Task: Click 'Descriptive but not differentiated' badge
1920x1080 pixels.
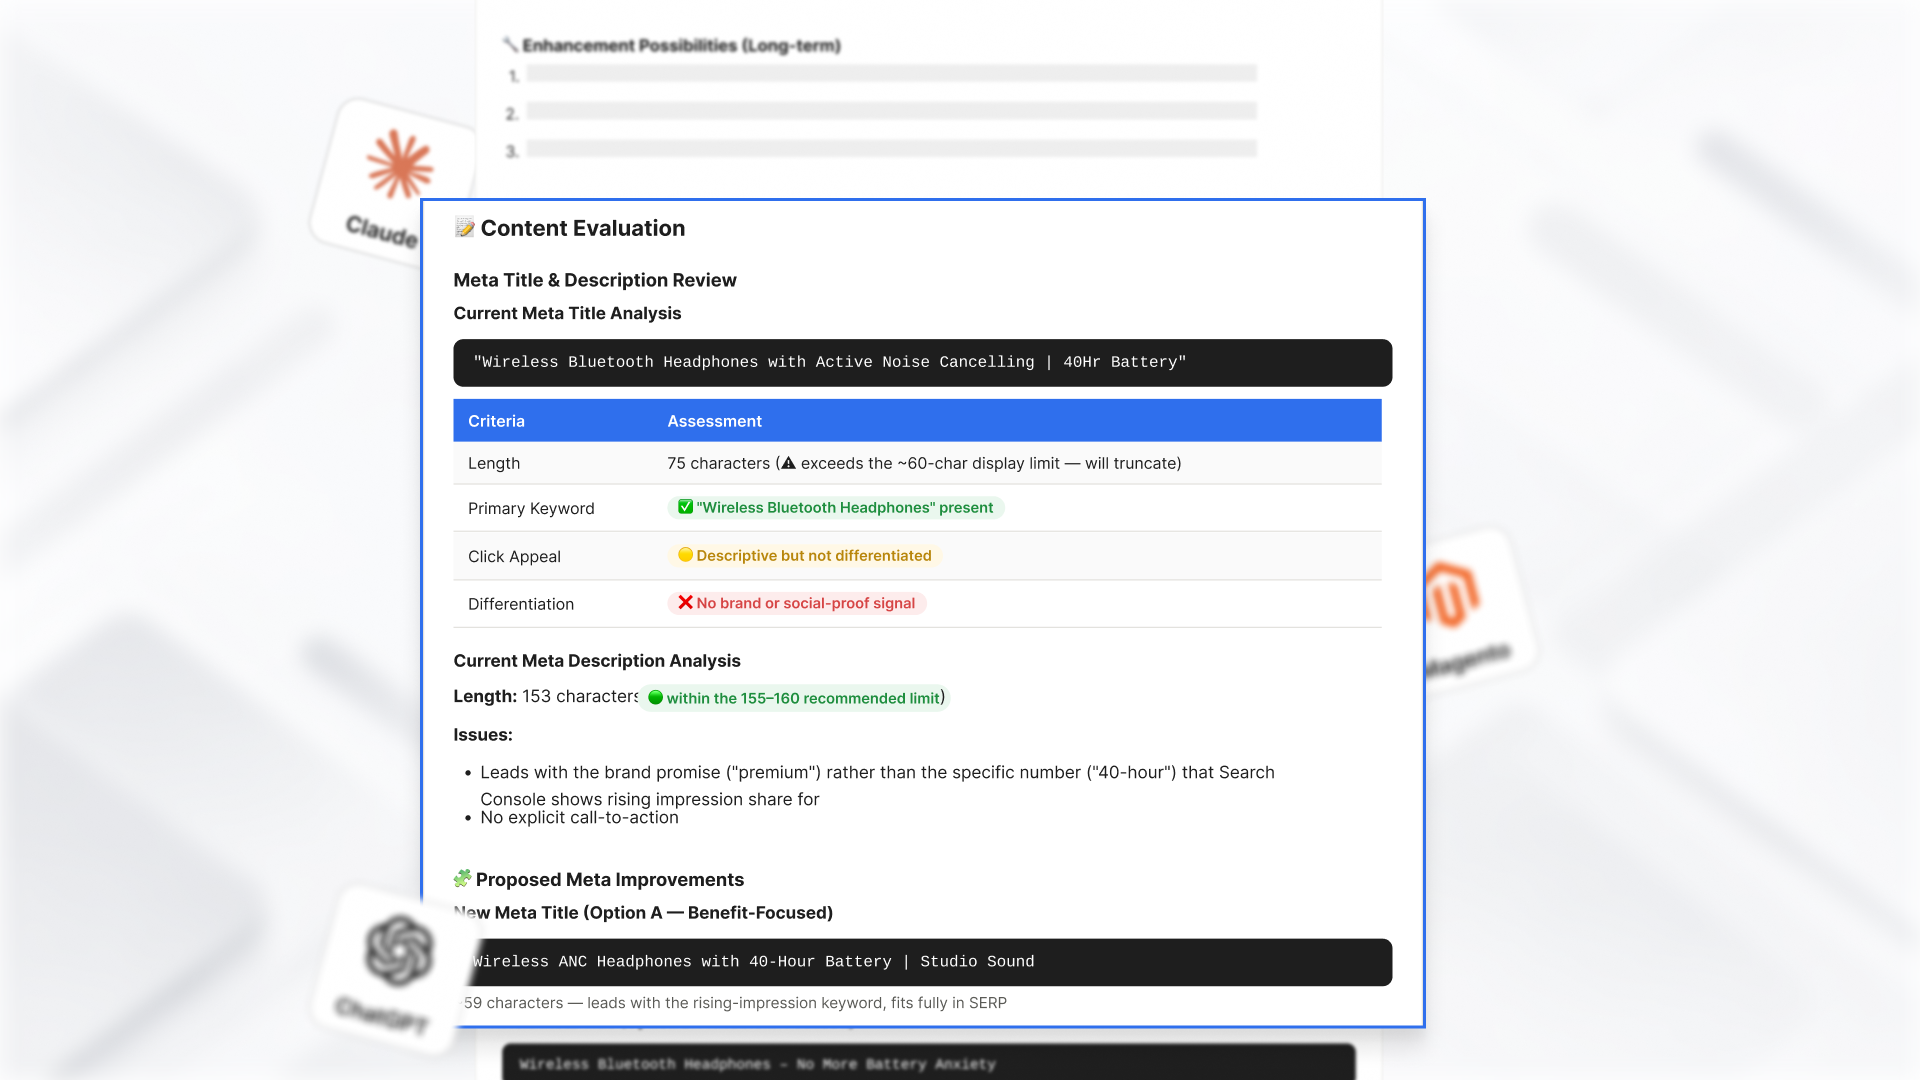Action: coord(805,555)
